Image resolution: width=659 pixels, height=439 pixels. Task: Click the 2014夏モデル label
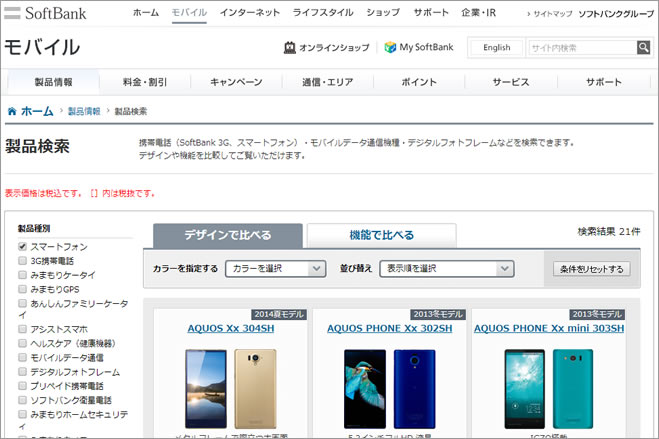coord(279,314)
